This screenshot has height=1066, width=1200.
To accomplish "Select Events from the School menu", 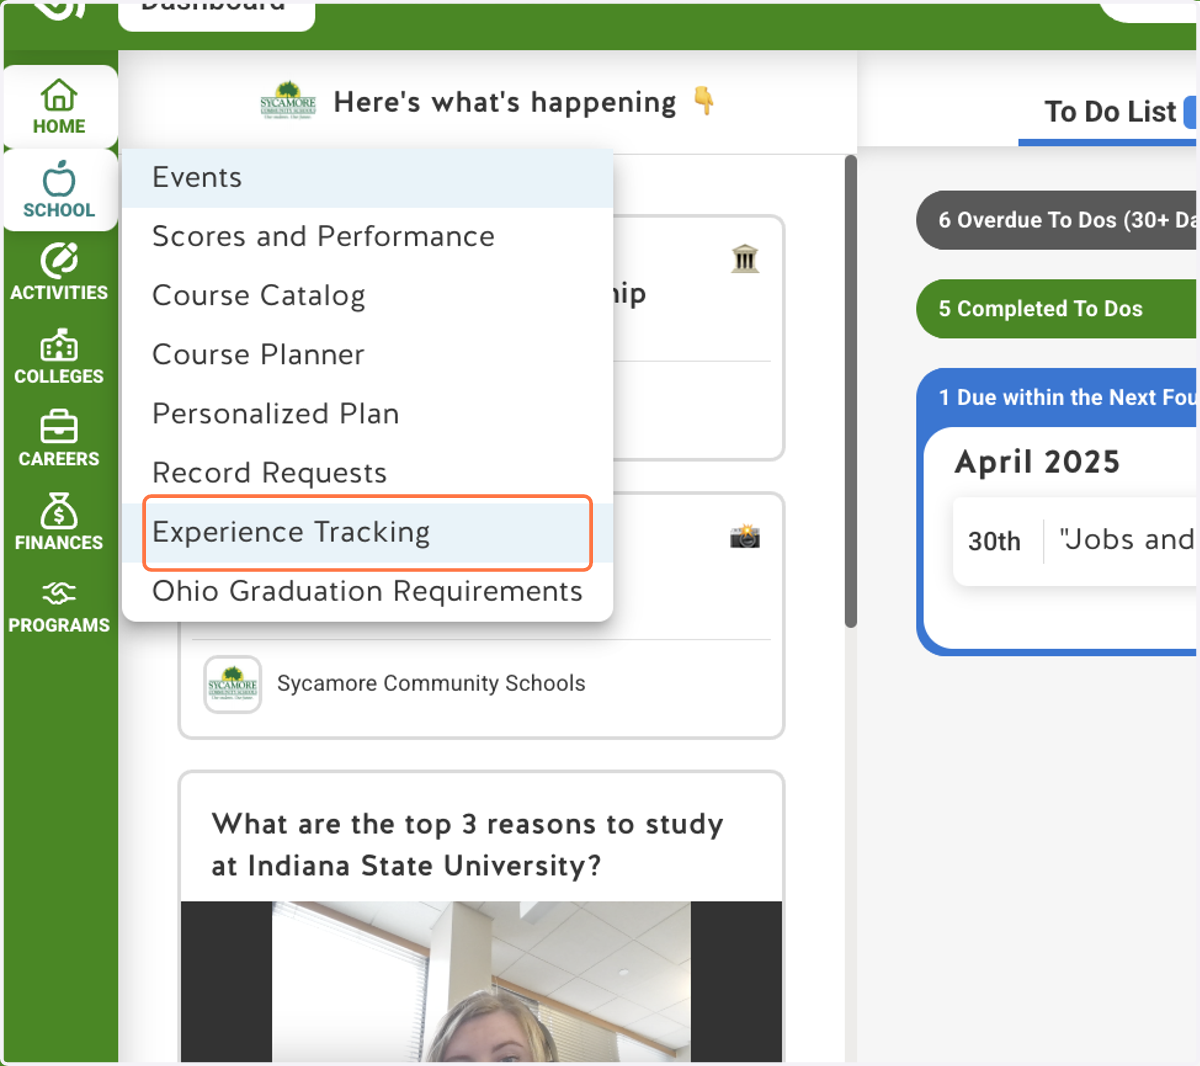I will click(x=367, y=178).
